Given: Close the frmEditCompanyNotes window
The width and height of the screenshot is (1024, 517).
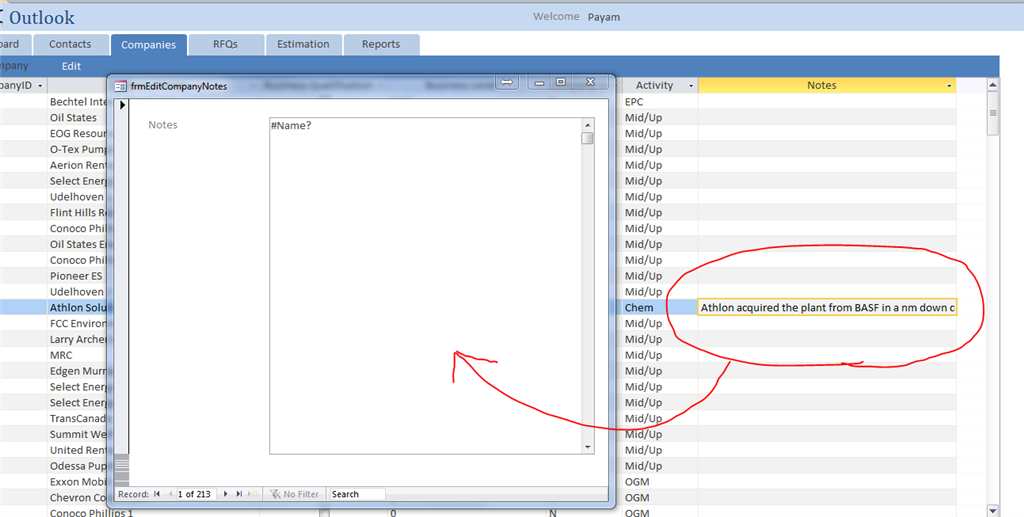Looking at the screenshot, I should point(590,82).
